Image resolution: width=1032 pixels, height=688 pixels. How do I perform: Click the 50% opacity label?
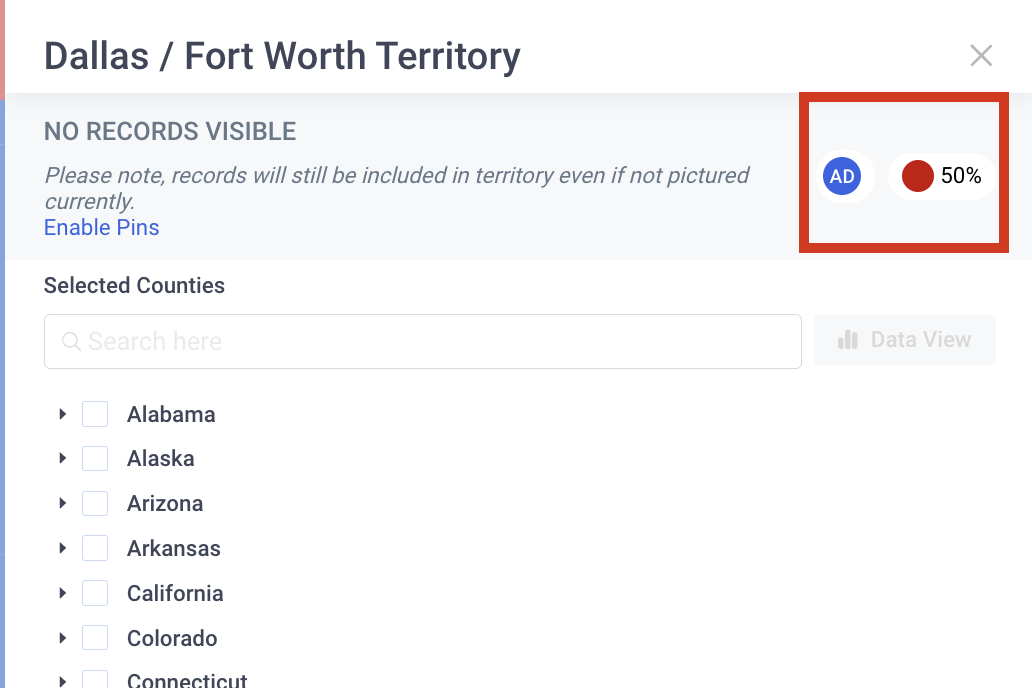point(961,176)
